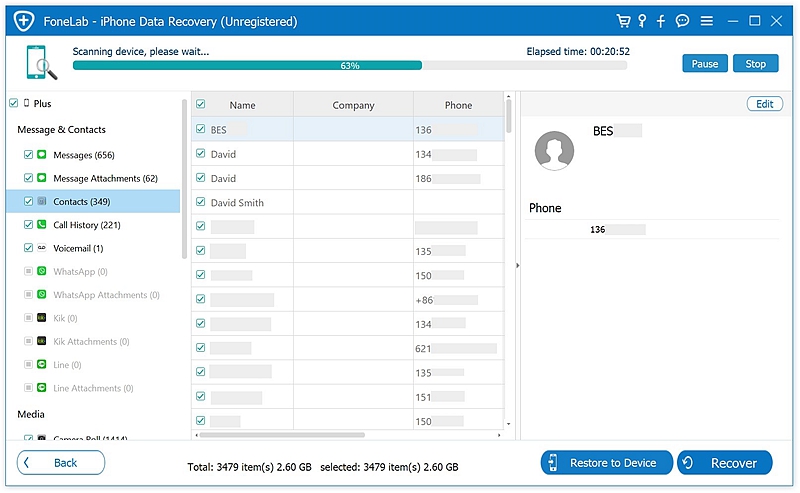The width and height of the screenshot is (800, 493).
Task: Click the contact list scroll-down arrow
Action: click(508, 424)
